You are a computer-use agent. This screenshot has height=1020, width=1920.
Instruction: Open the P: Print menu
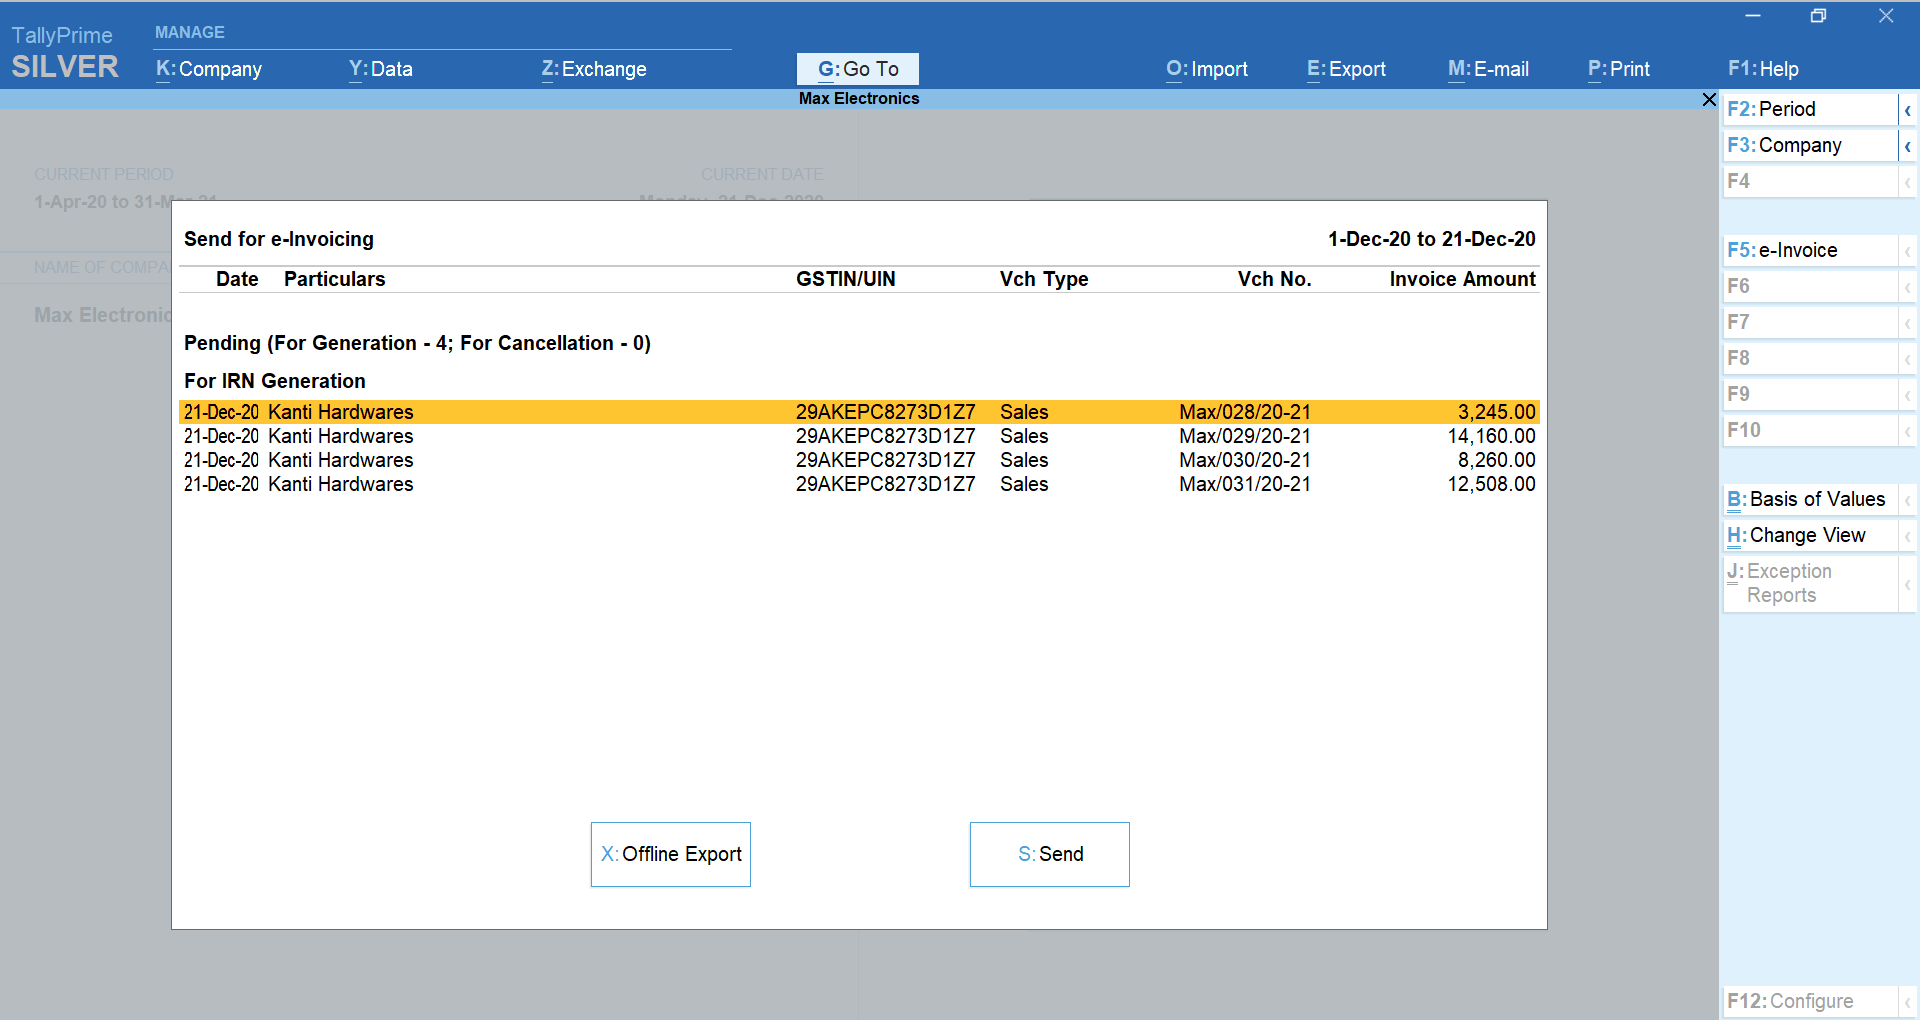coord(1619,69)
